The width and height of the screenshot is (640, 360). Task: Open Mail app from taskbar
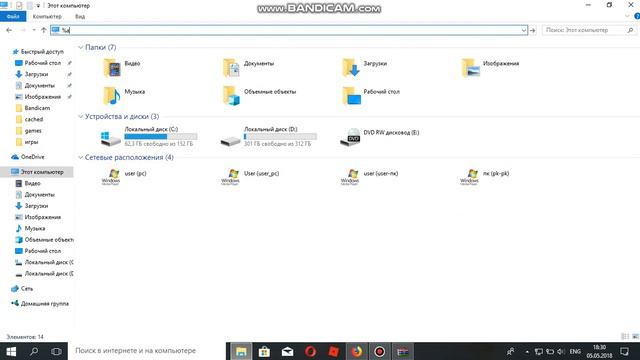pos(287,351)
